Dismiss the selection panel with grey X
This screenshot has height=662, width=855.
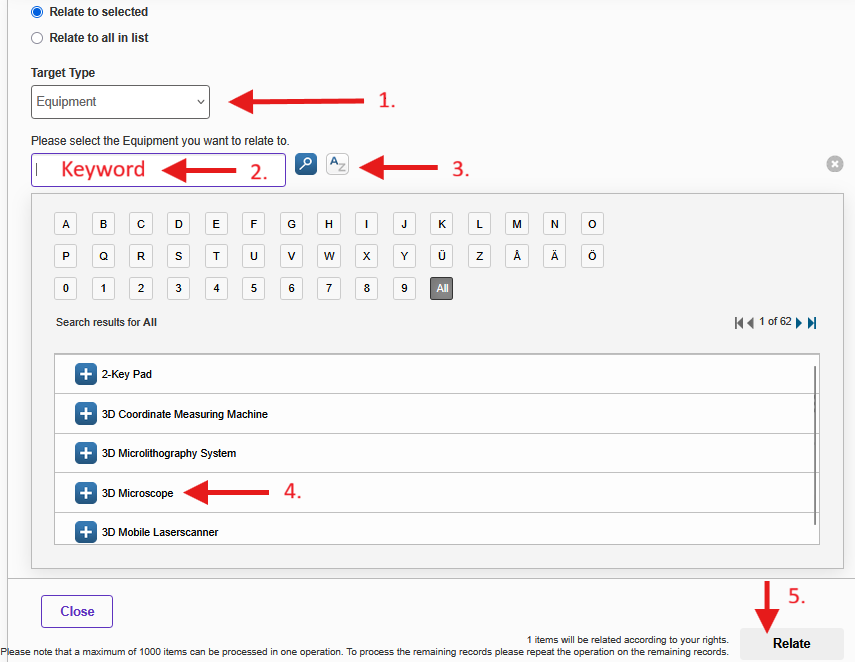[835, 164]
